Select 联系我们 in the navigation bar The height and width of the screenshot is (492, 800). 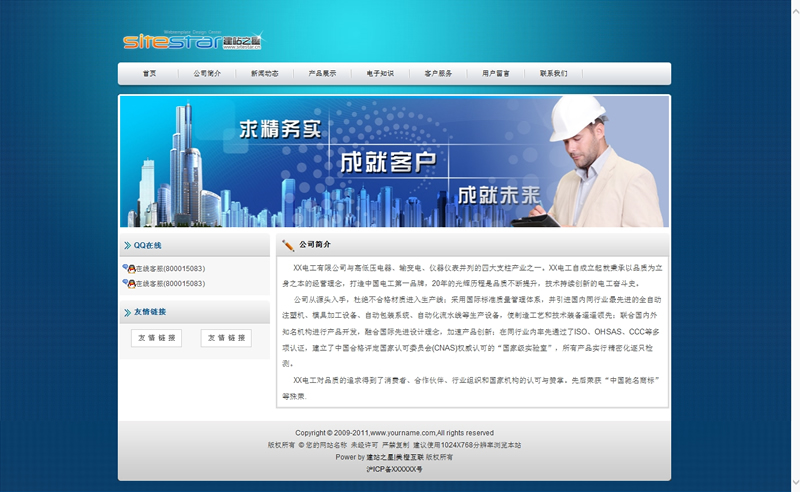click(x=553, y=74)
